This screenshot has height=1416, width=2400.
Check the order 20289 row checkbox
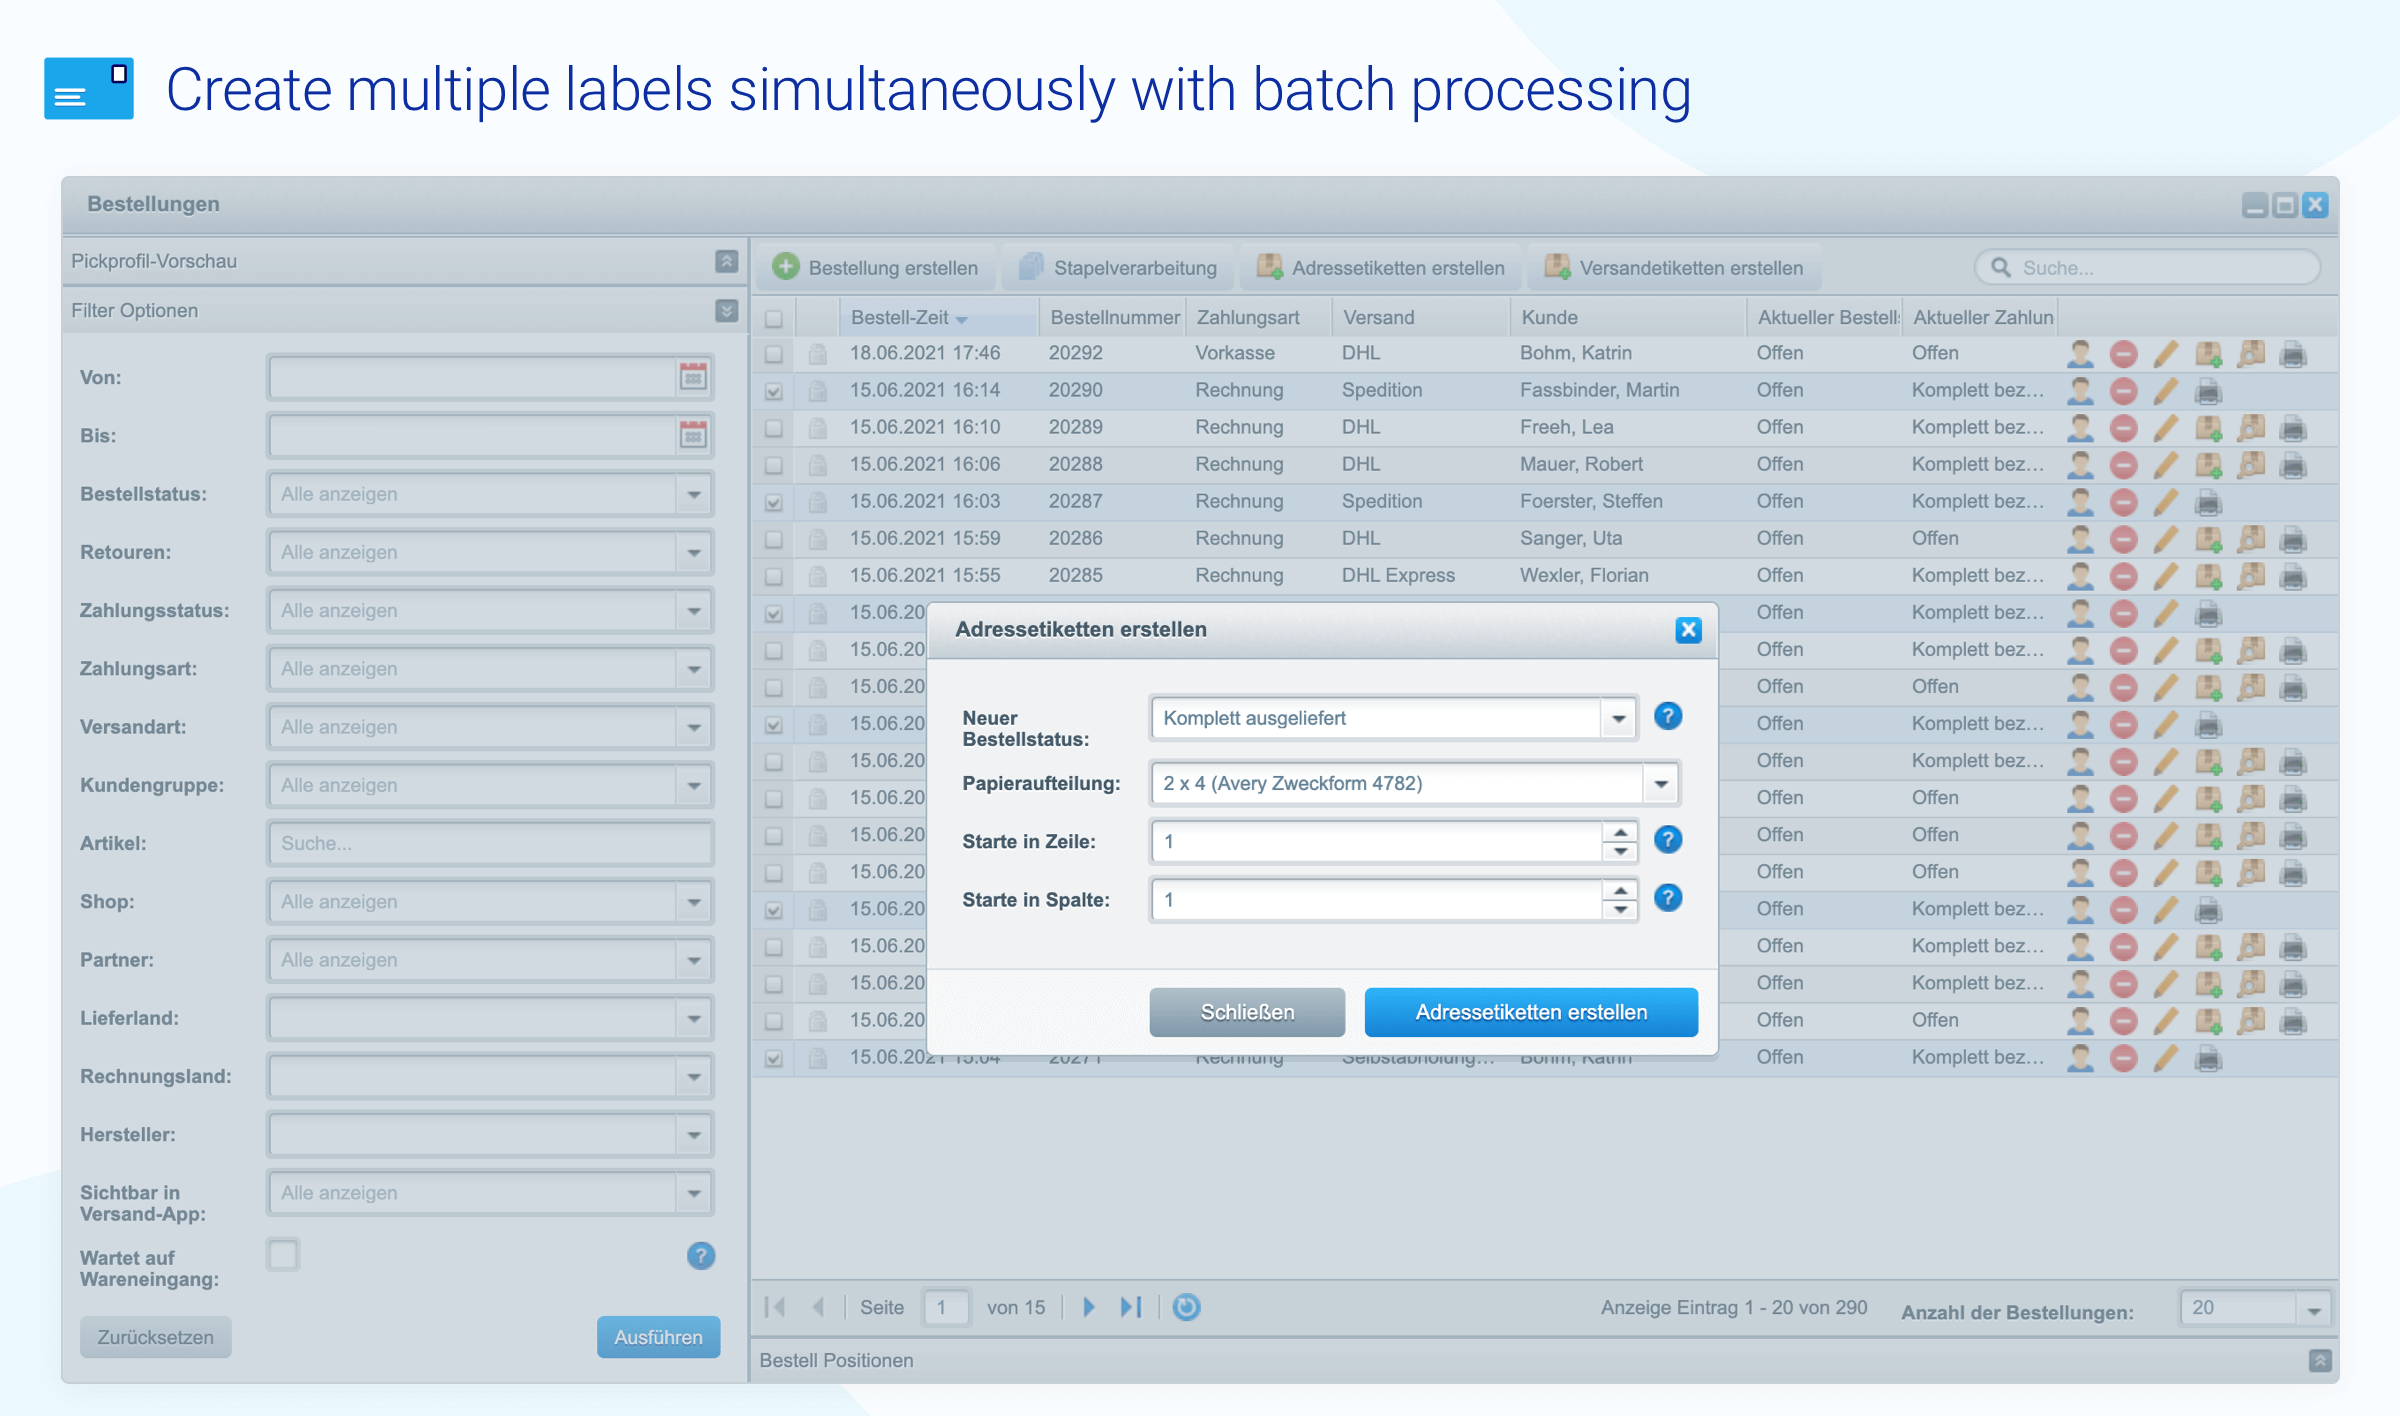coord(773,428)
